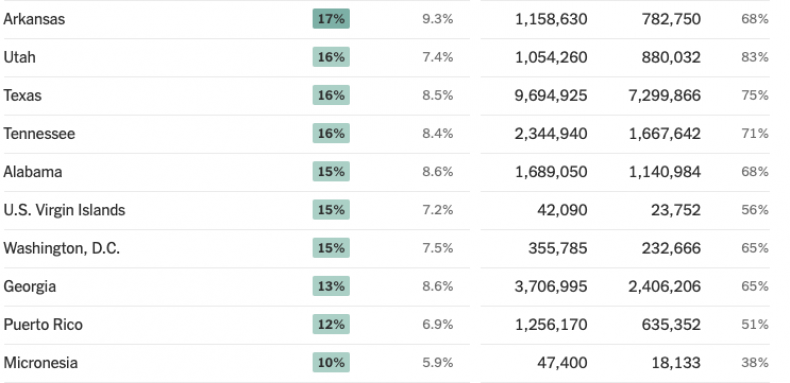The width and height of the screenshot is (790, 383).
Task: Click U.S. Virgin Islands 56% value
Action: click(755, 210)
